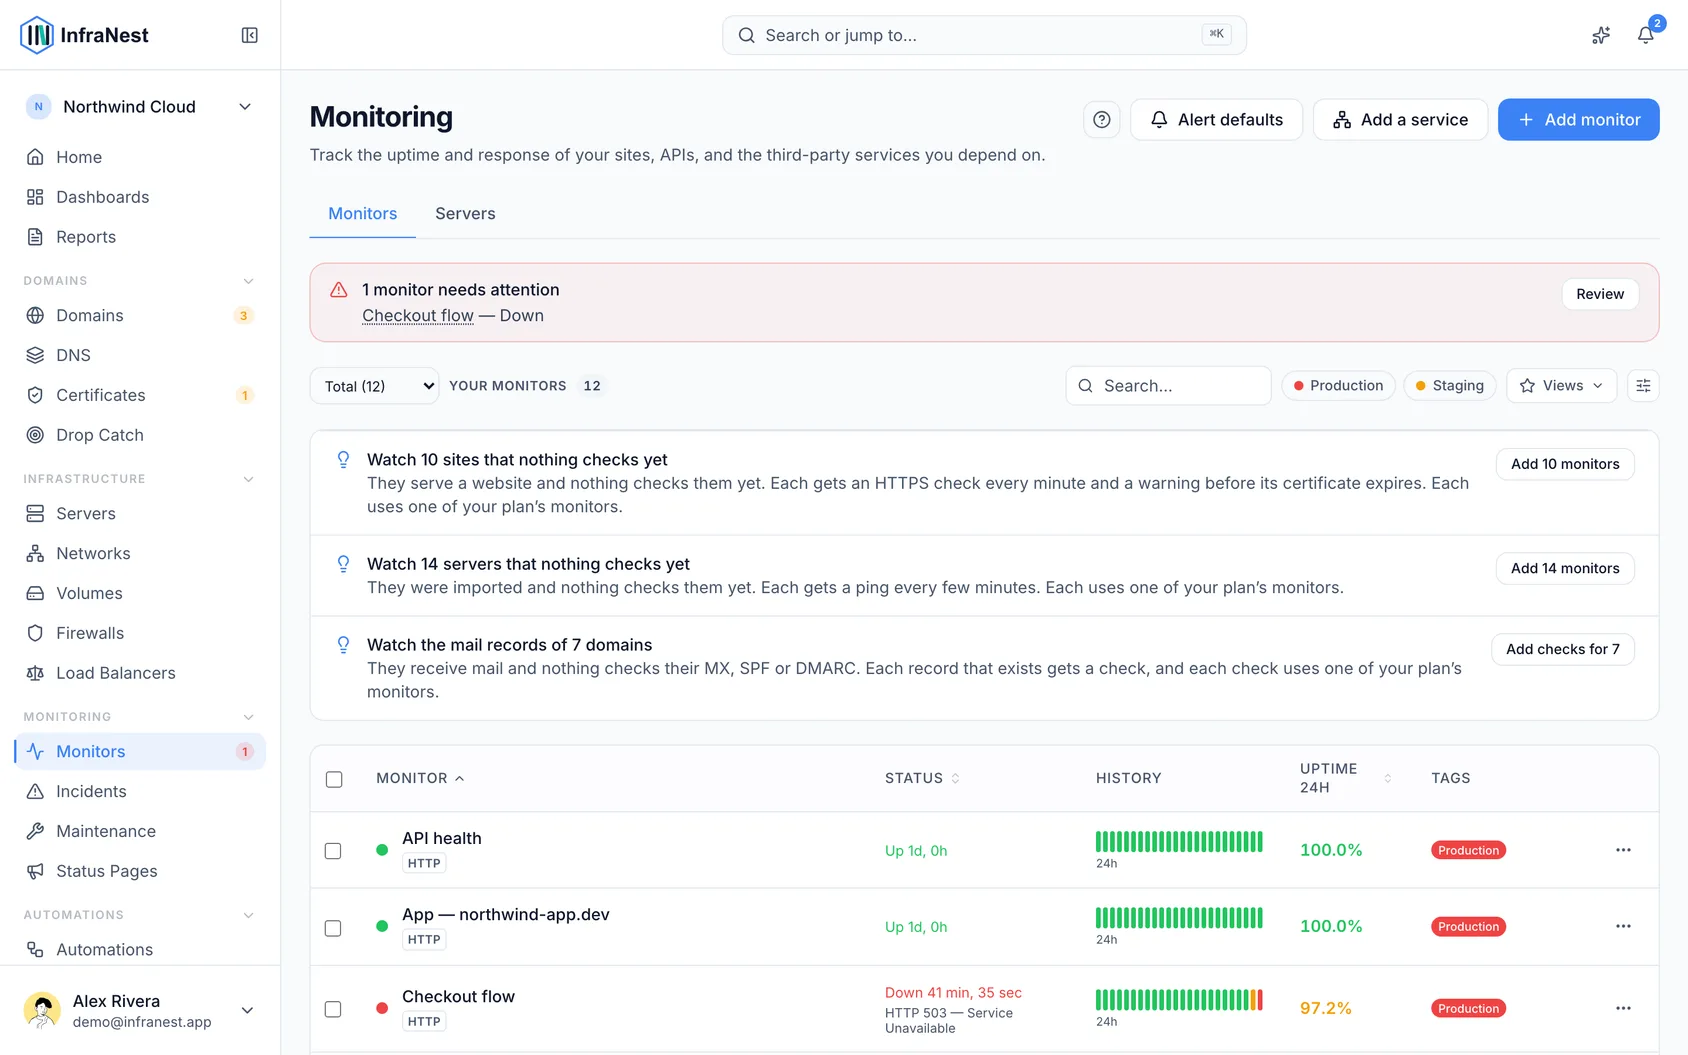The image size is (1688, 1055).
Task: Open row actions menu for Checkout flow
Action: tap(1623, 1008)
